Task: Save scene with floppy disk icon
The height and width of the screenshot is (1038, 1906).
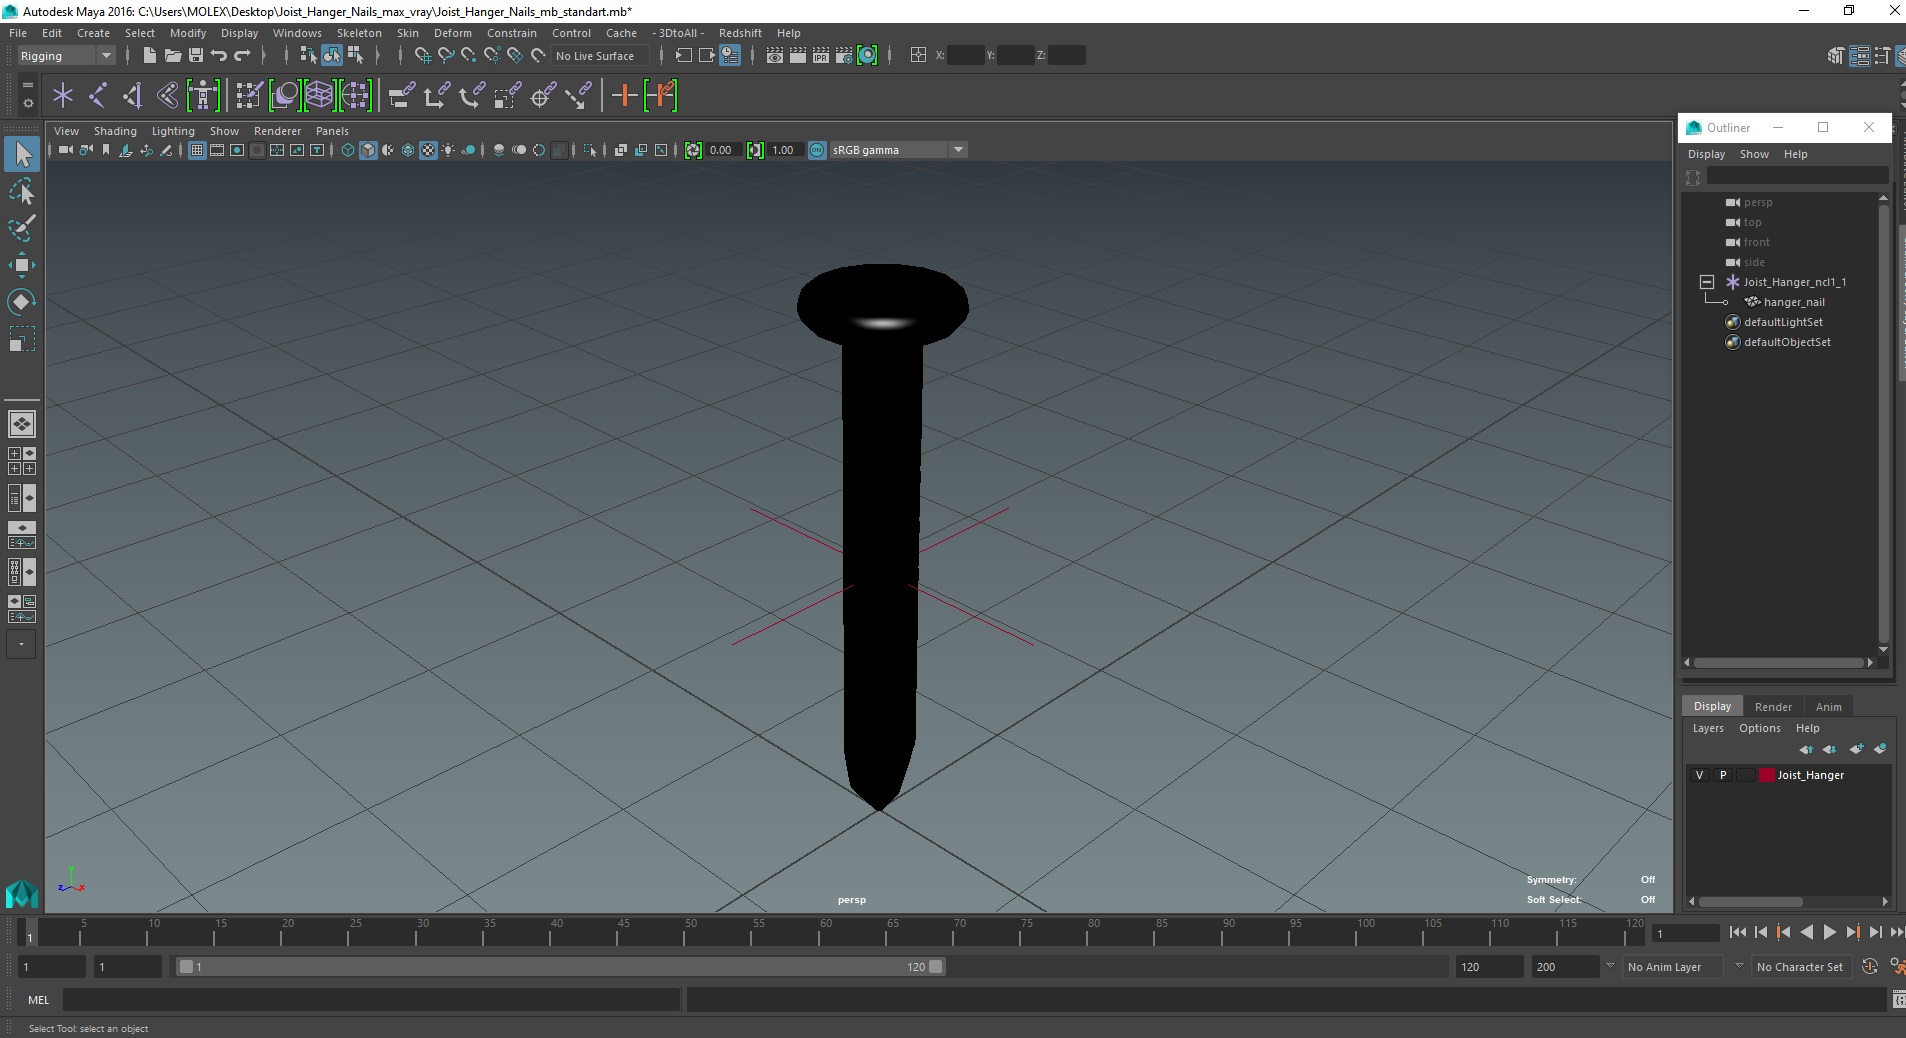Action: click(x=196, y=55)
